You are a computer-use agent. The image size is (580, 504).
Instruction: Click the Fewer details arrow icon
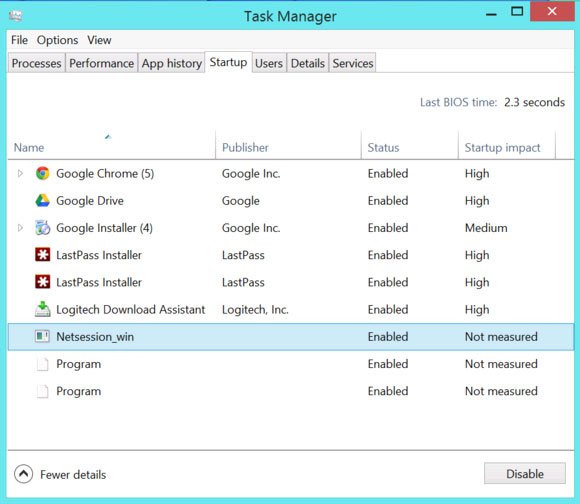[23, 474]
